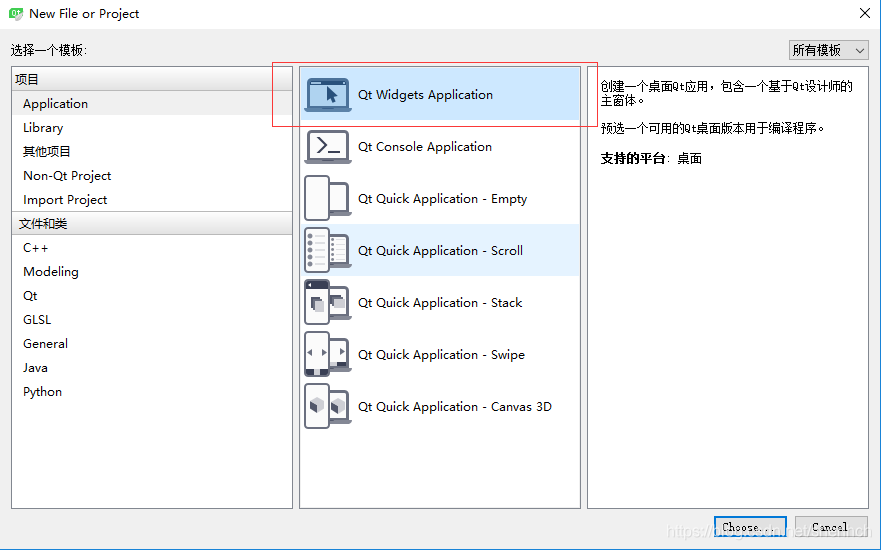The image size is (881, 550).
Task: Select Library project category
Action: 152,128
